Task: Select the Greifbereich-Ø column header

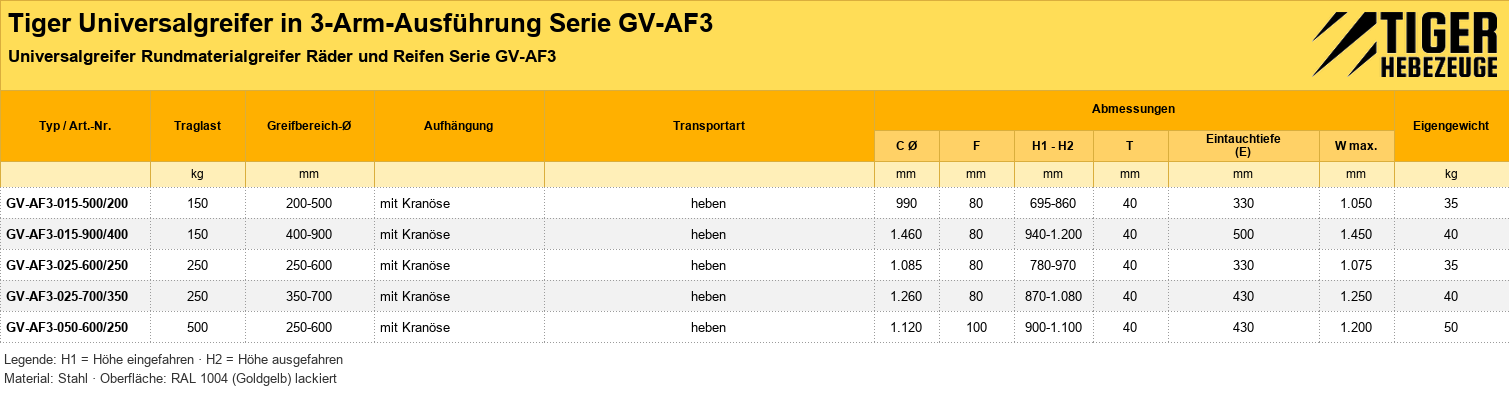Action: [309, 126]
